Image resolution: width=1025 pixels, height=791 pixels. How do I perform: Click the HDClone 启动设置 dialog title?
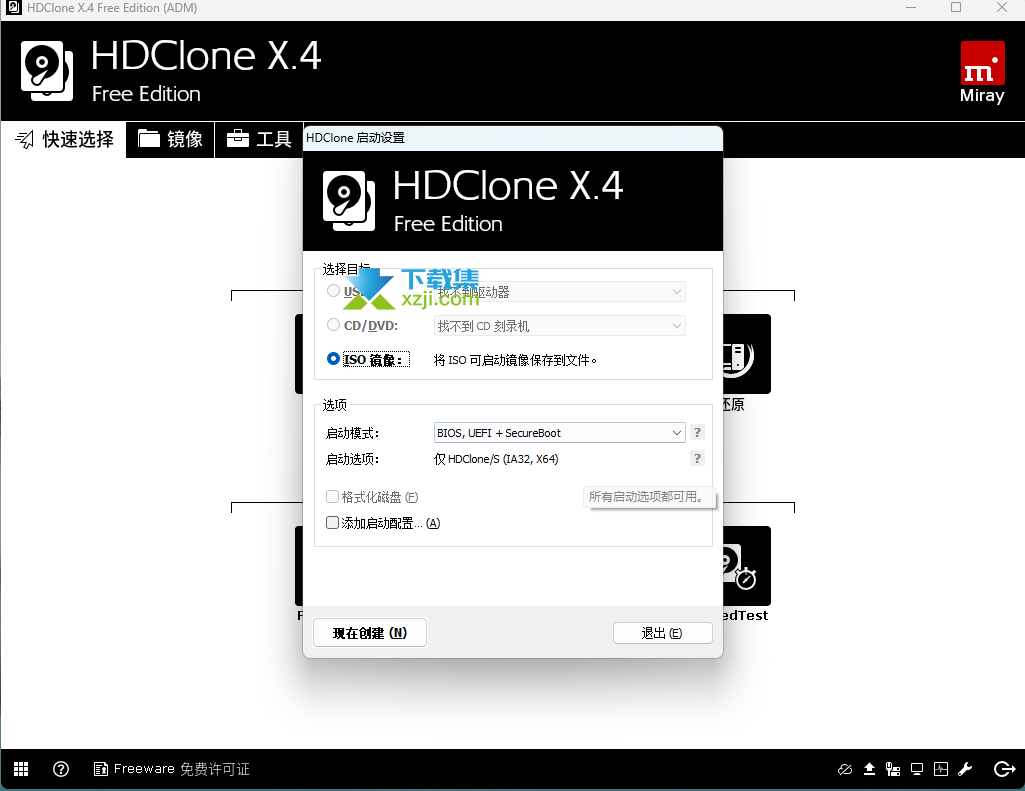pos(356,138)
